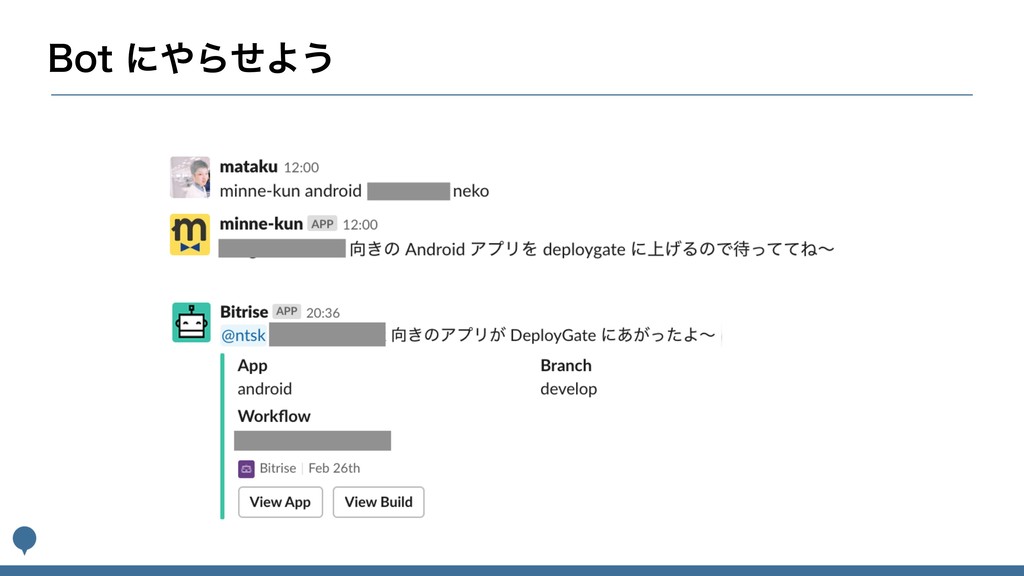Click the 'DeployGate にあがったよ〜' message text
This screenshot has height=576, width=1024.
(613, 335)
